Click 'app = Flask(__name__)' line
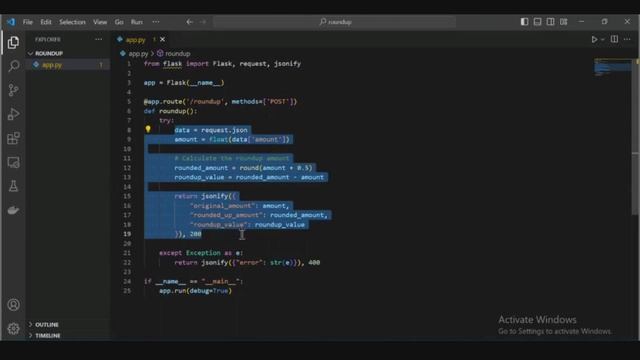The height and width of the screenshot is (360, 640). coord(184,83)
